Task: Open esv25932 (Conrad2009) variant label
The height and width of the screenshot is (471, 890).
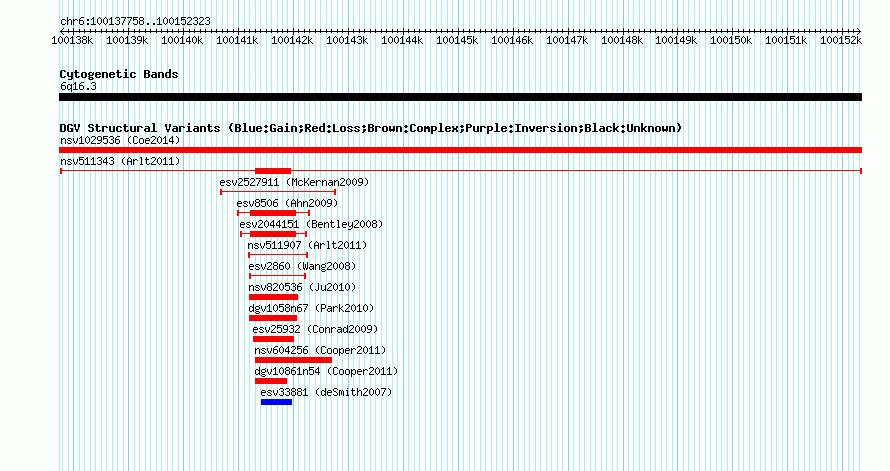Action: click(x=315, y=329)
